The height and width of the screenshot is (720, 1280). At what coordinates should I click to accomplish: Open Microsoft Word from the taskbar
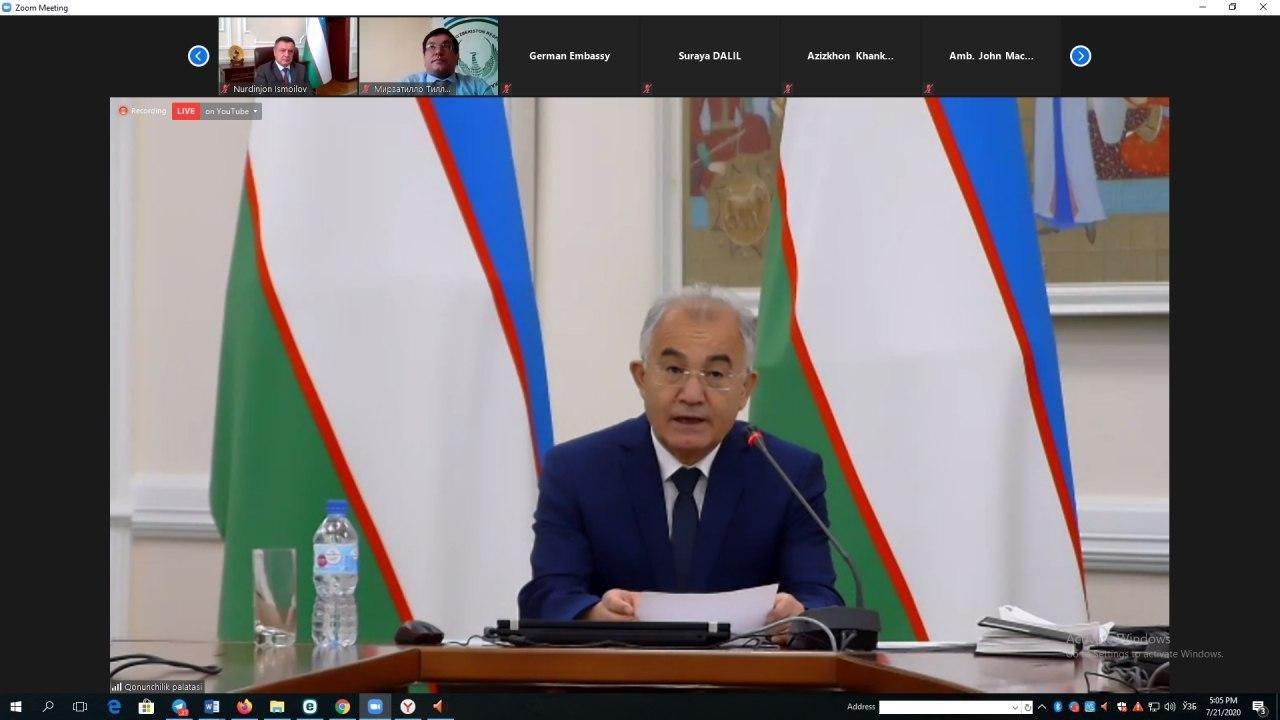(212, 707)
